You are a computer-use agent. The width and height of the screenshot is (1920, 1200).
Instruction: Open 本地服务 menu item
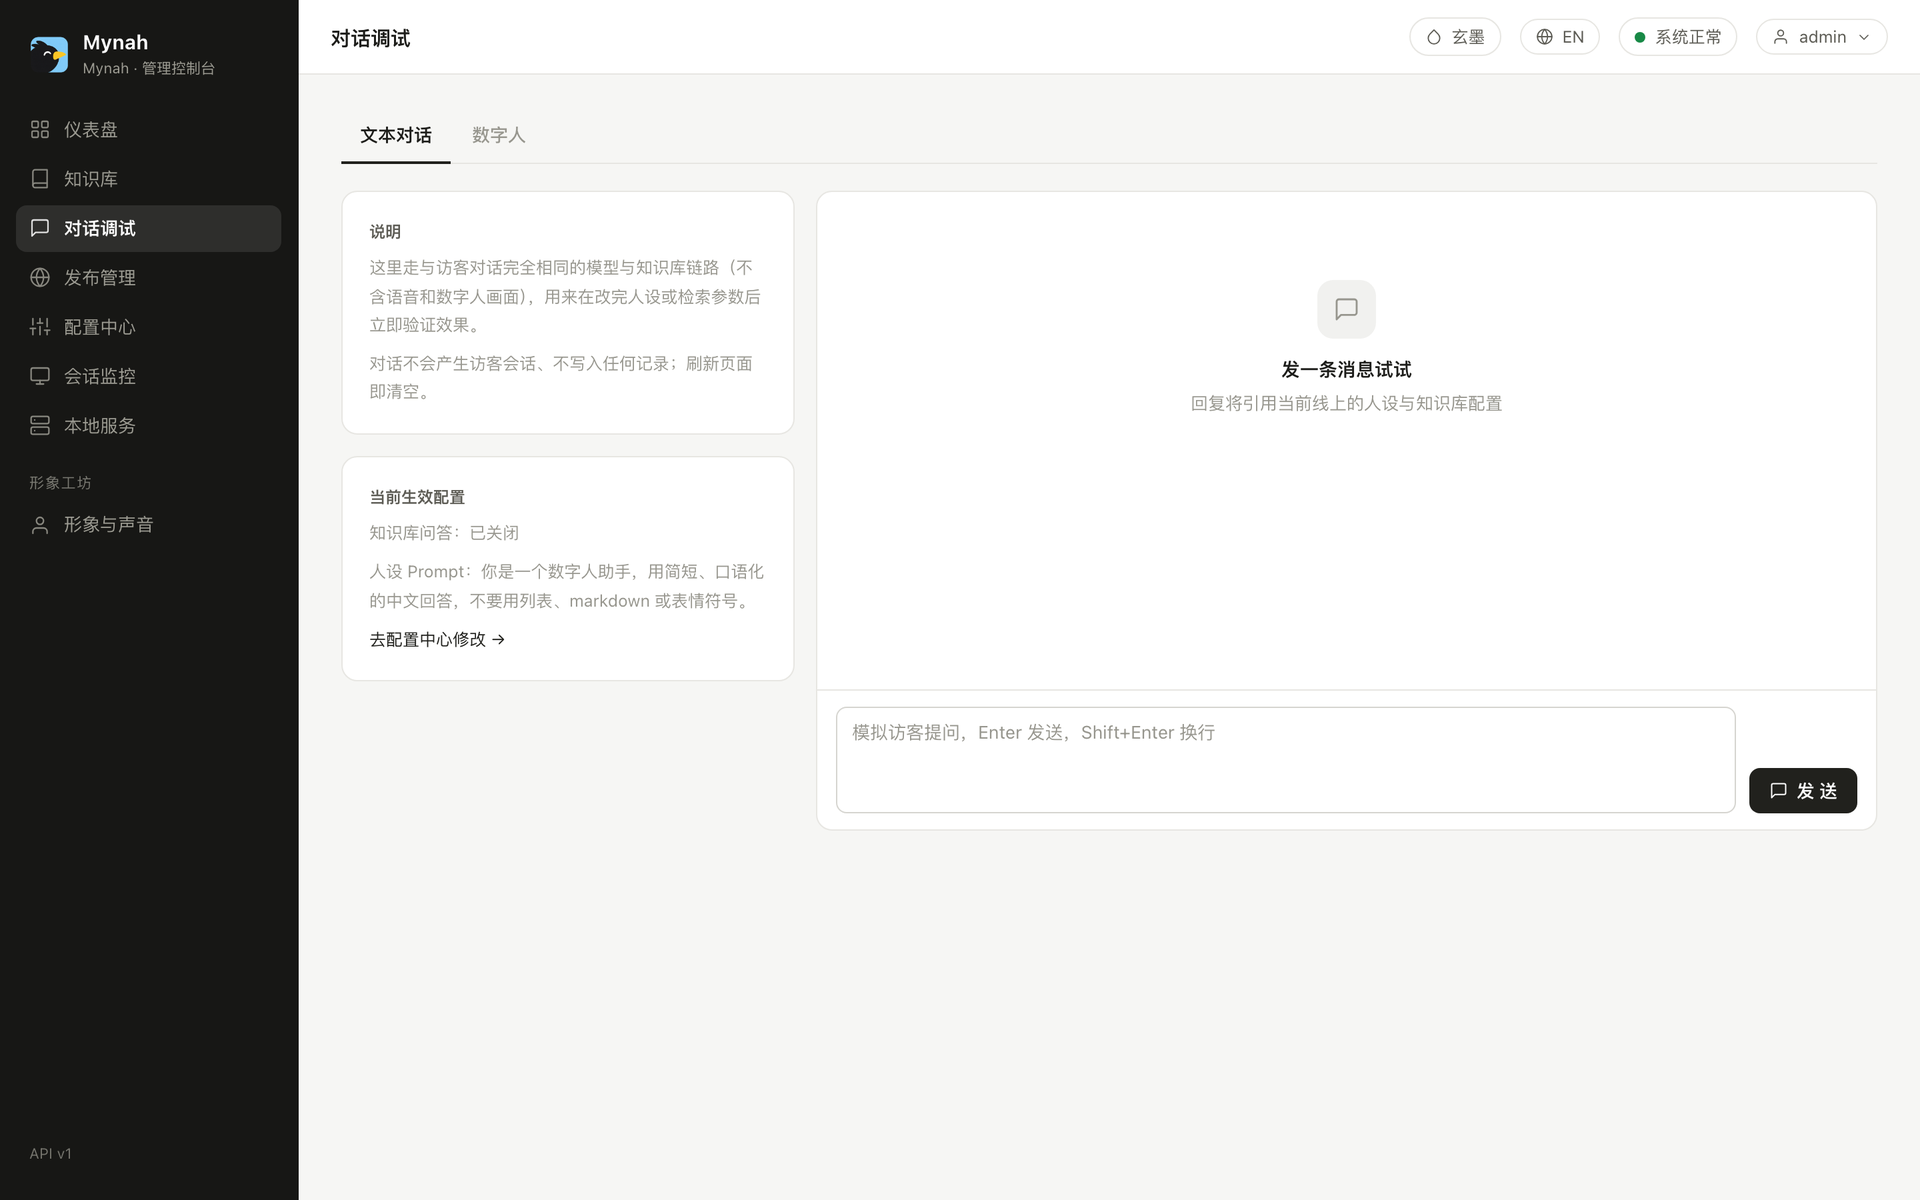148,425
